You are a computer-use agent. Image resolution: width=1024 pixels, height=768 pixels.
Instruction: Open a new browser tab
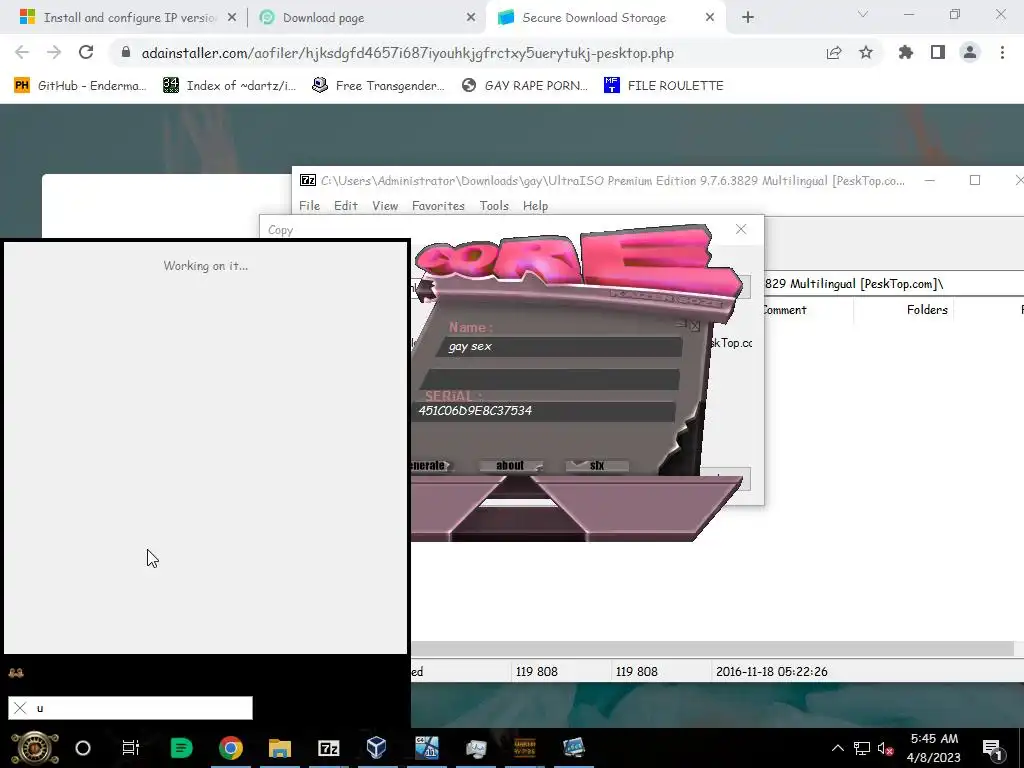click(x=748, y=18)
